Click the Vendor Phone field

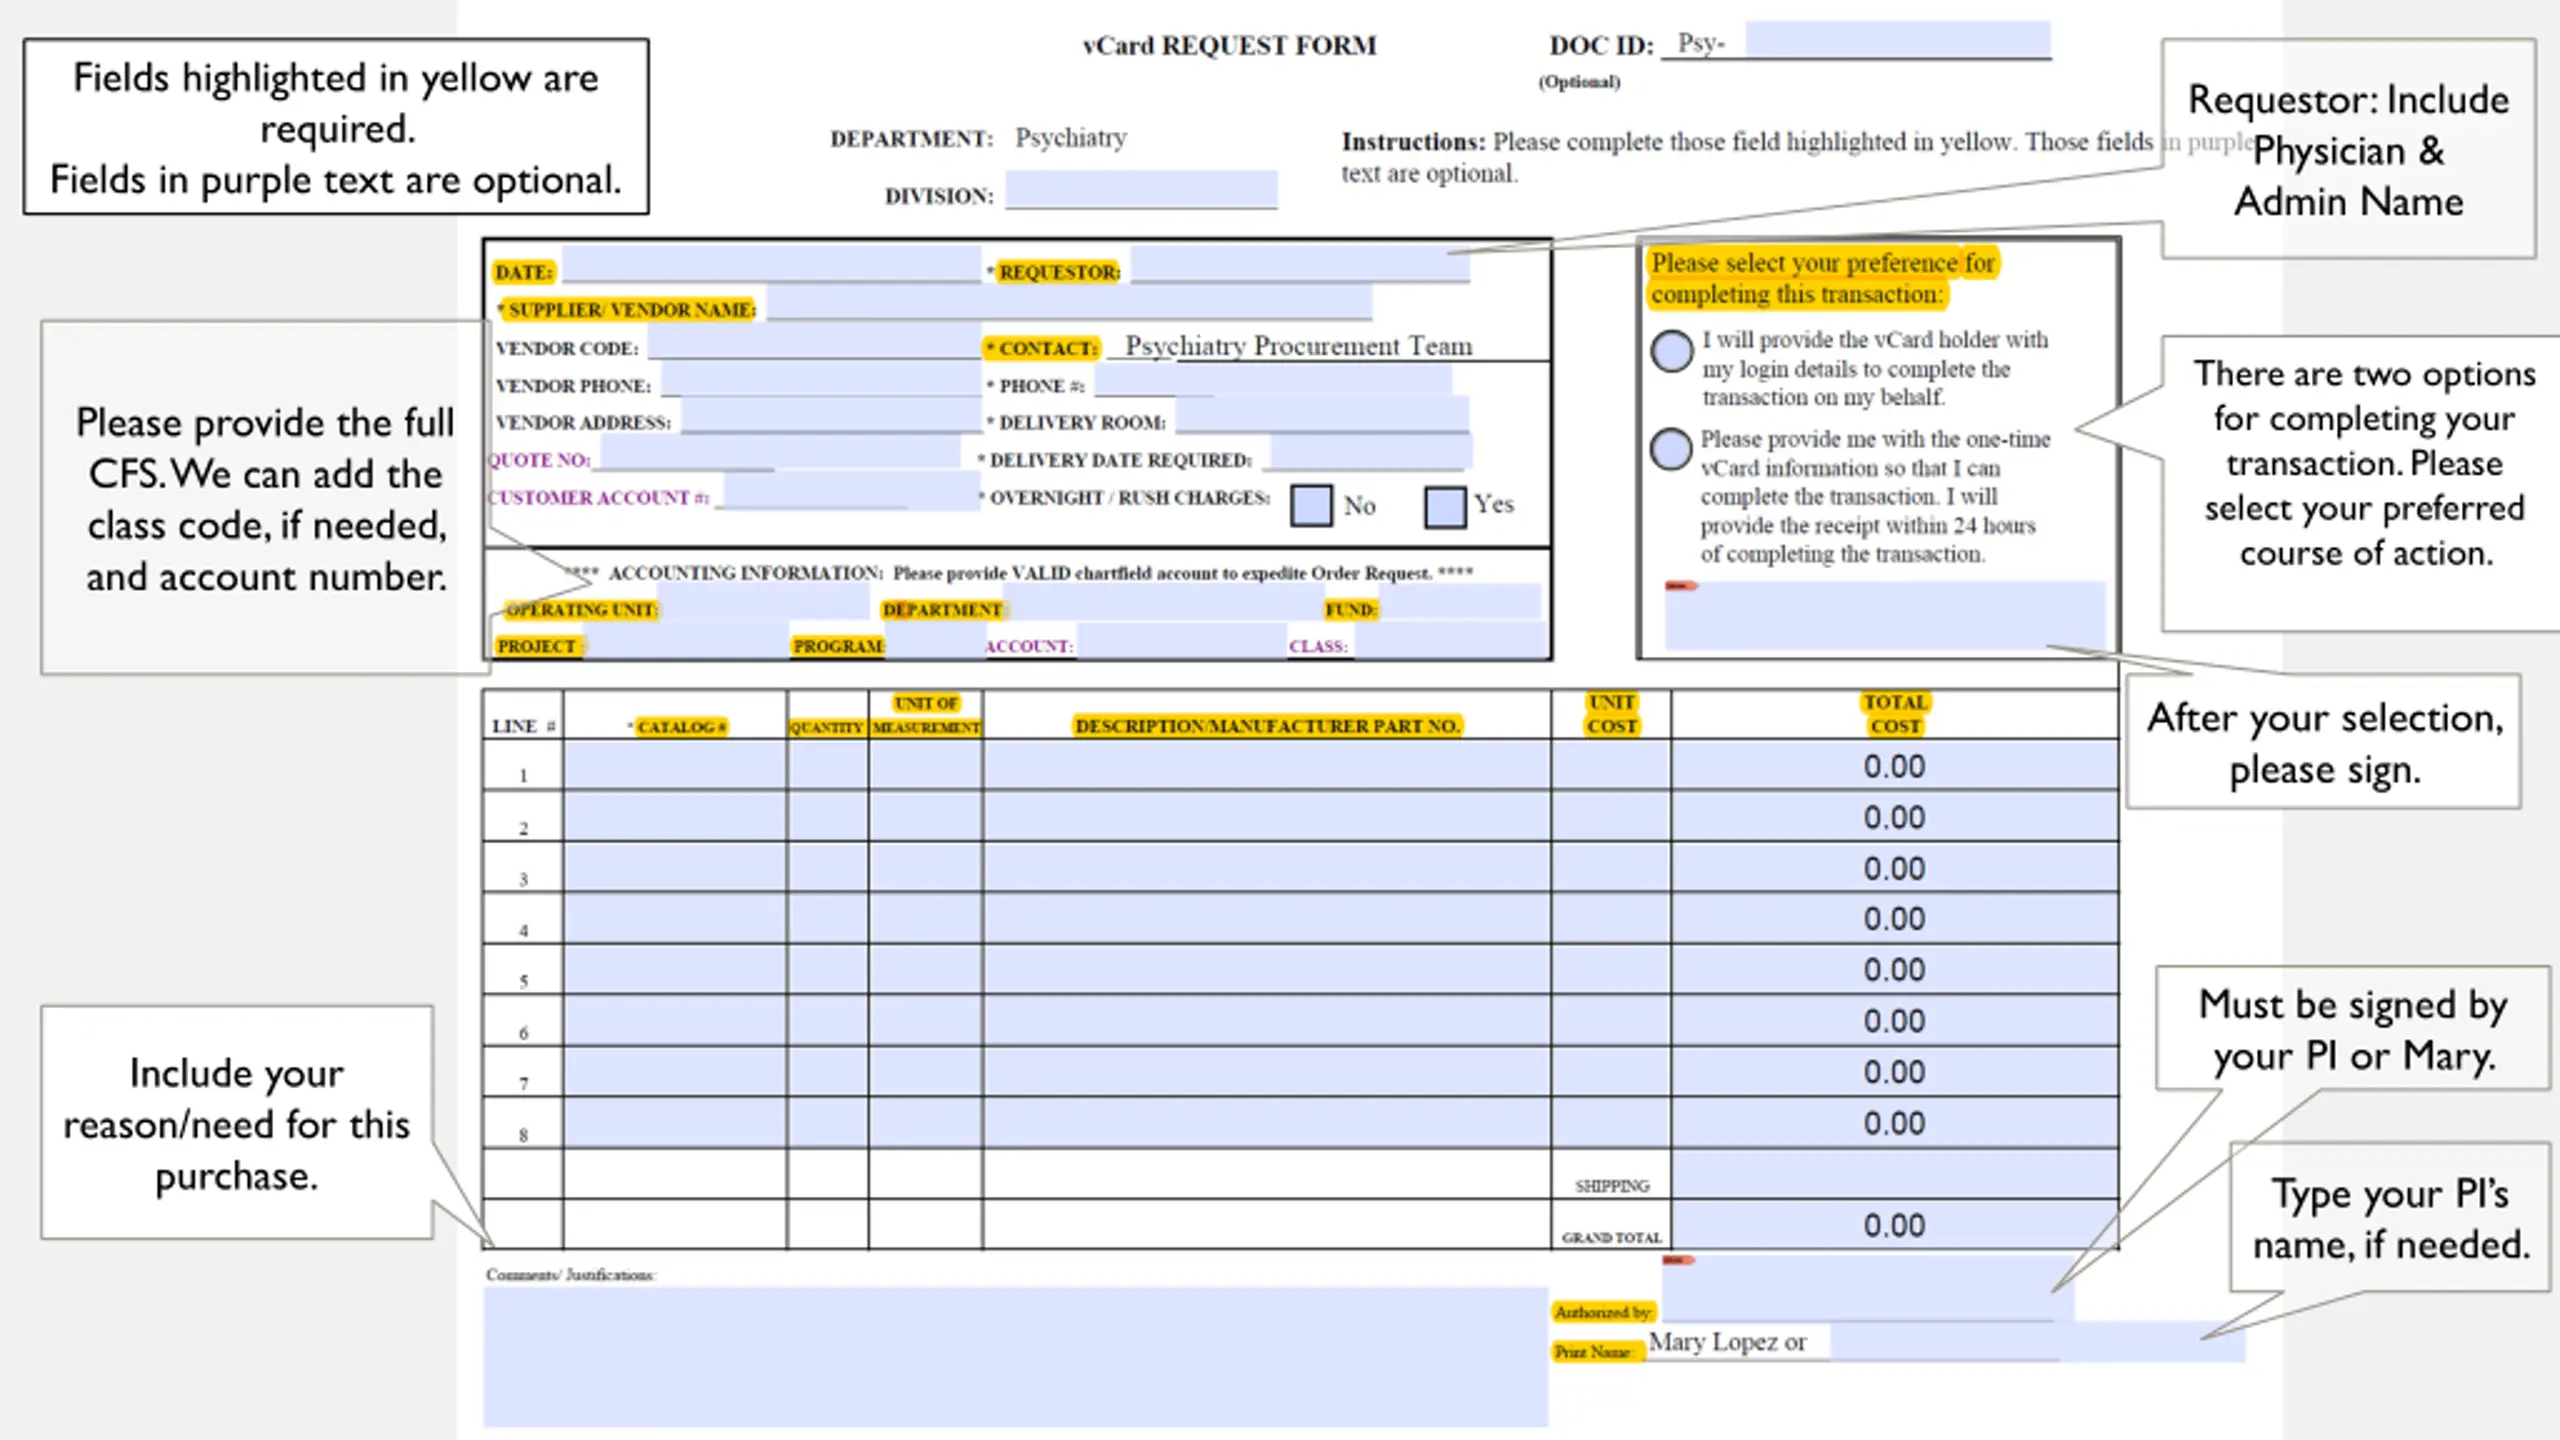click(820, 379)
